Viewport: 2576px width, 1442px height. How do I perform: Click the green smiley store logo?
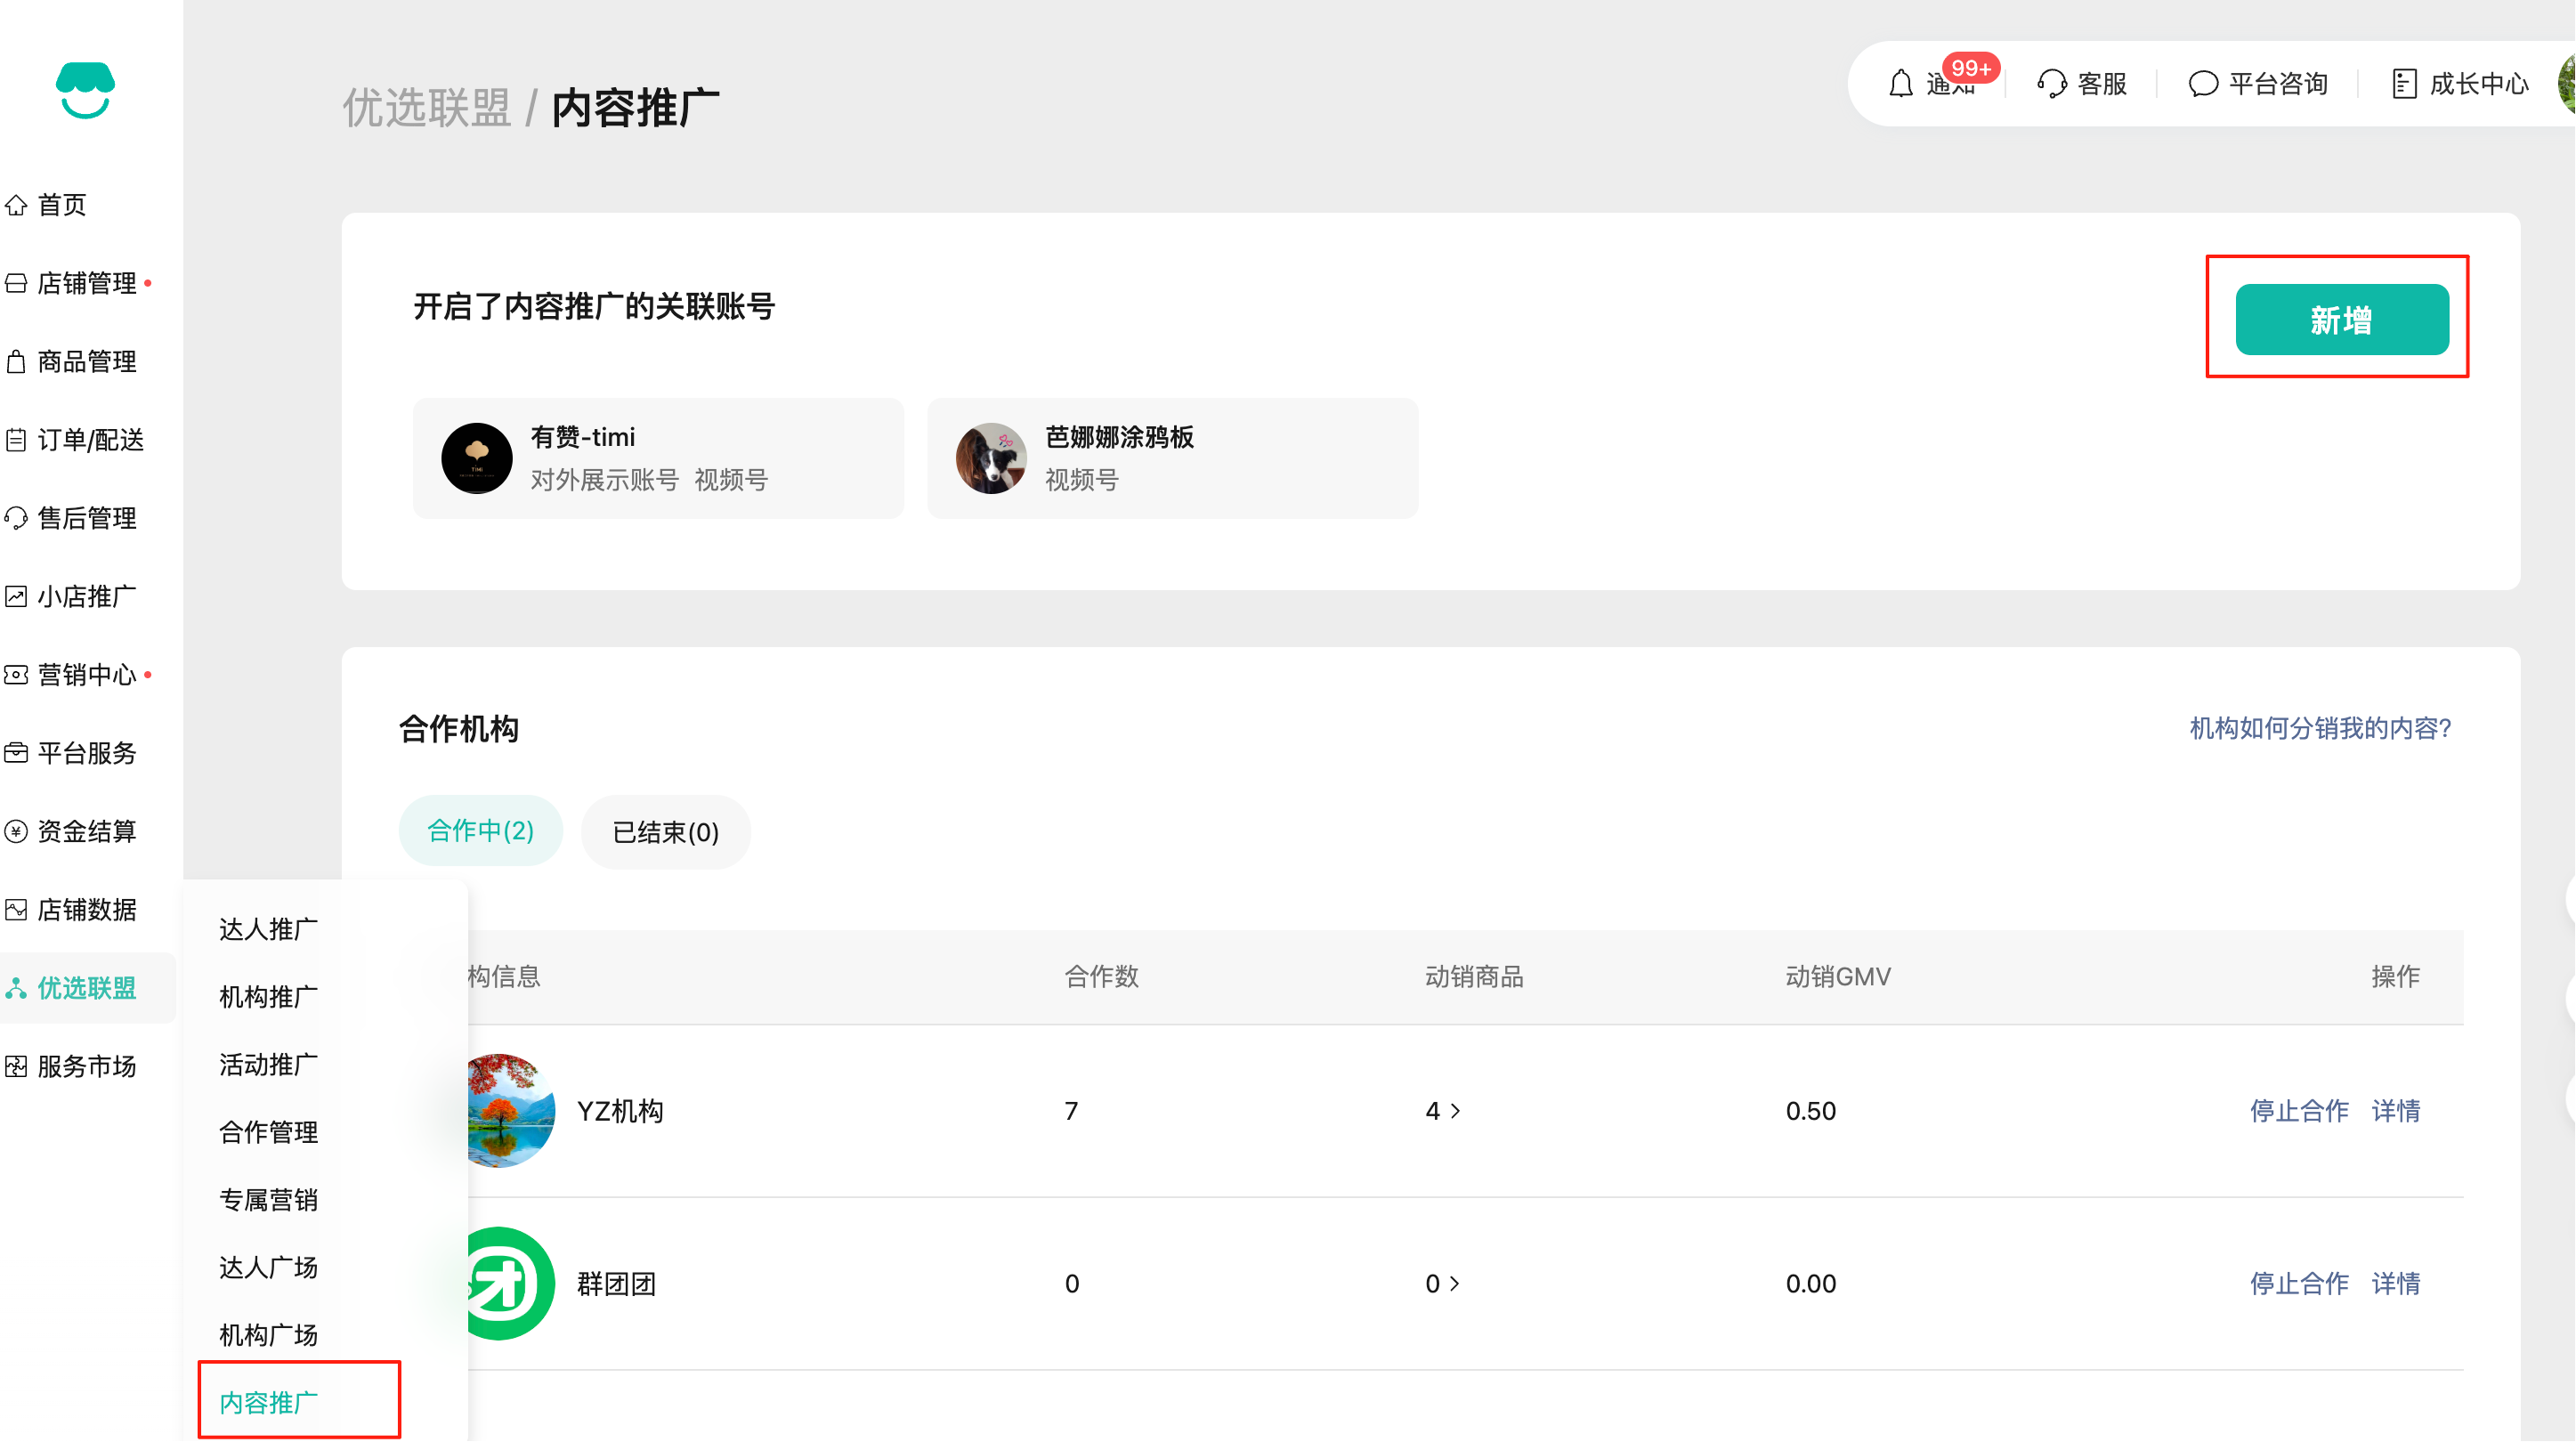[x=85, y=91]
